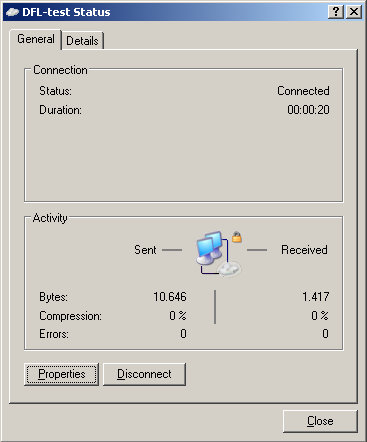
Task: Open the question mark help button
Action: pos(336,12)
